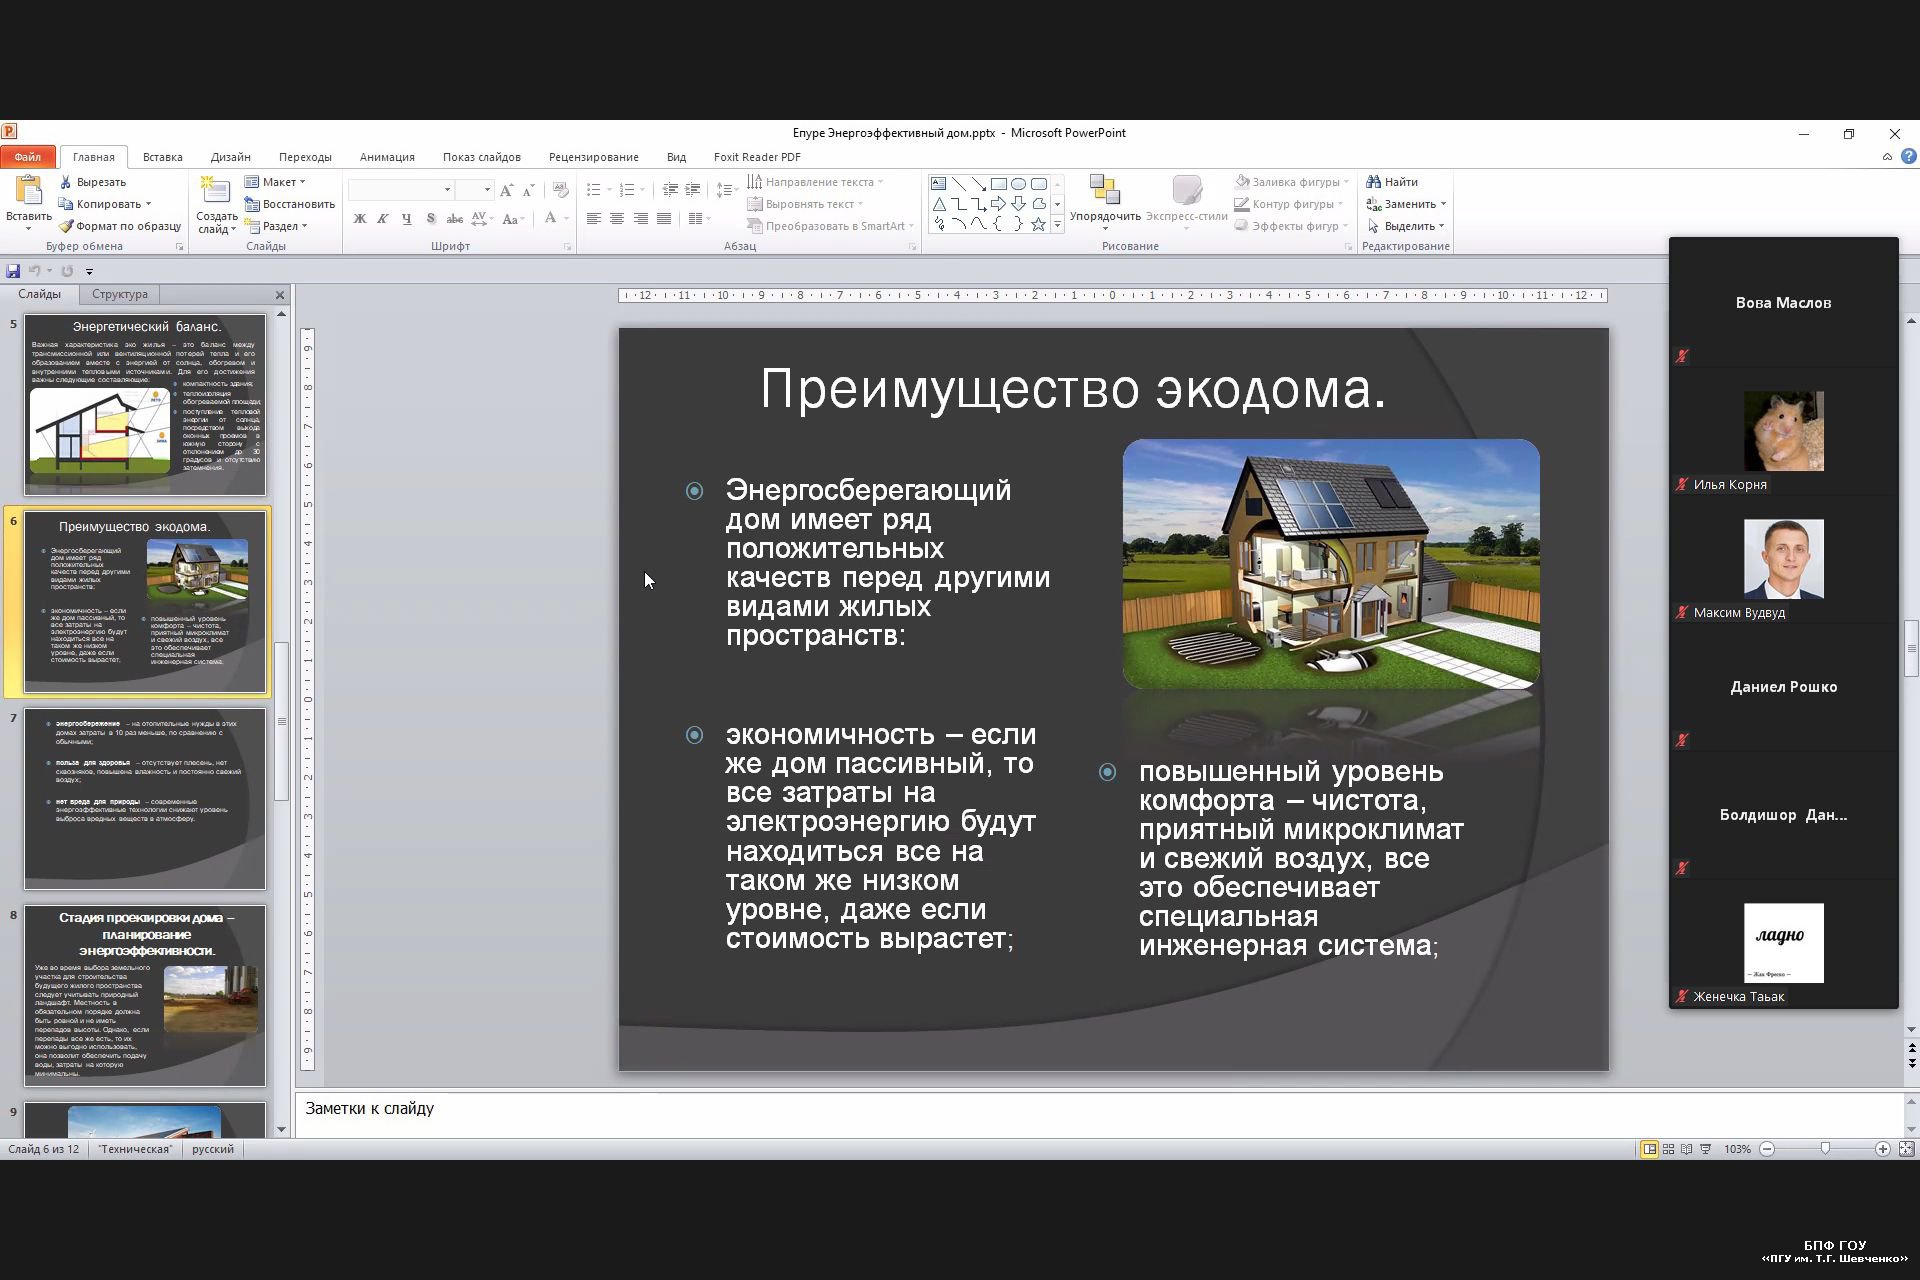Image resolution: width=1920 pixels, height=1280 pixels.
Task: Switch to the Структура outline pane tab
Action: (x=120, y=294)
